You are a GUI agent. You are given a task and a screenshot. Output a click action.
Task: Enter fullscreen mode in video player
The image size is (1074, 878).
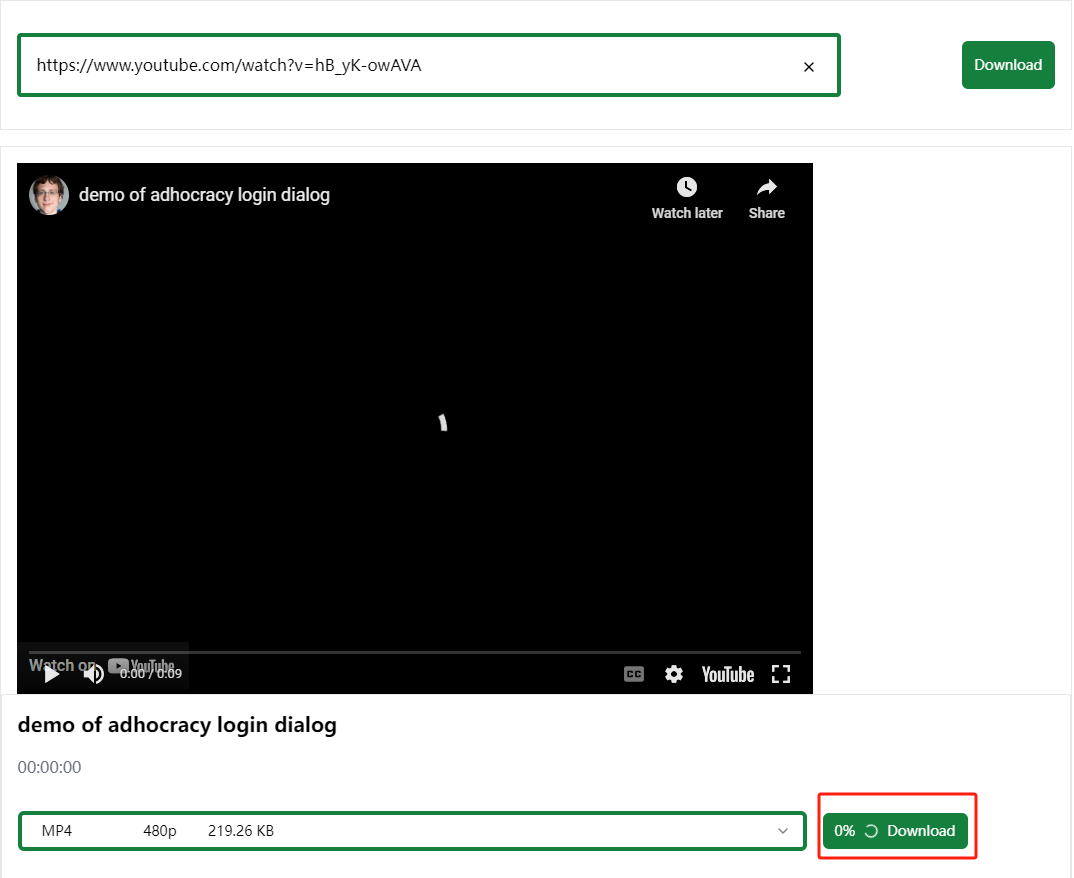click(x=781, y=674)
